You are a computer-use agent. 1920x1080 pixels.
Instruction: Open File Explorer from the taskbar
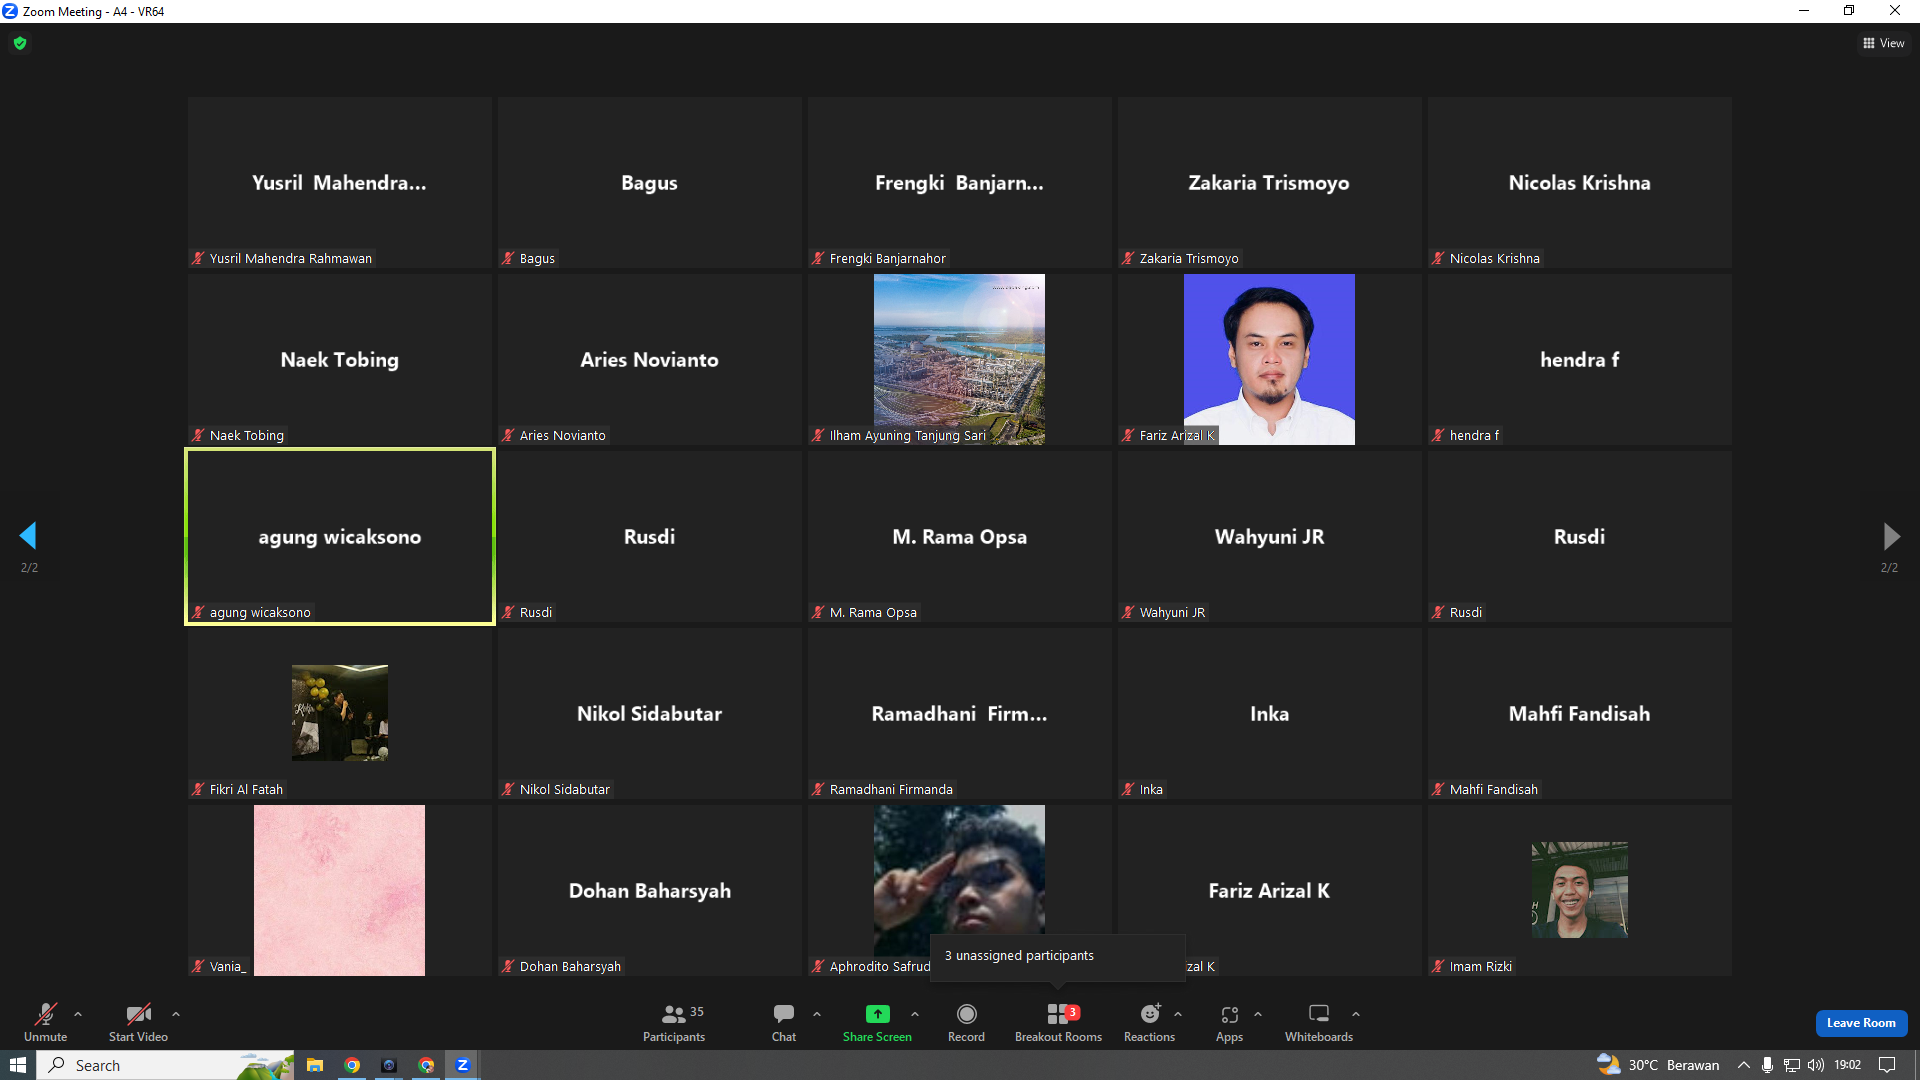point(315,1065)
